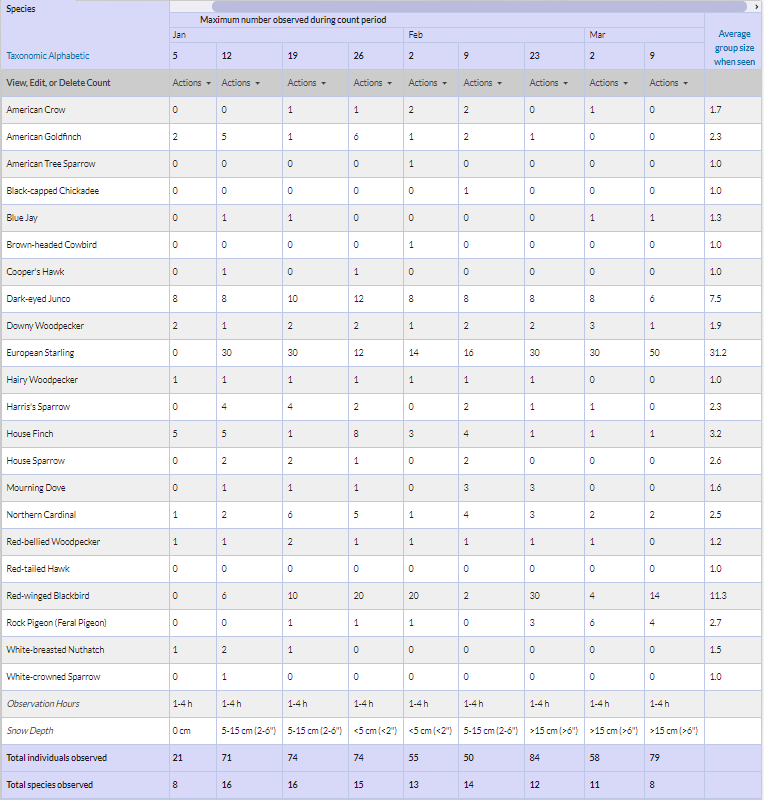Open Actions dropdown for Jan 19 count

point(307,83)
